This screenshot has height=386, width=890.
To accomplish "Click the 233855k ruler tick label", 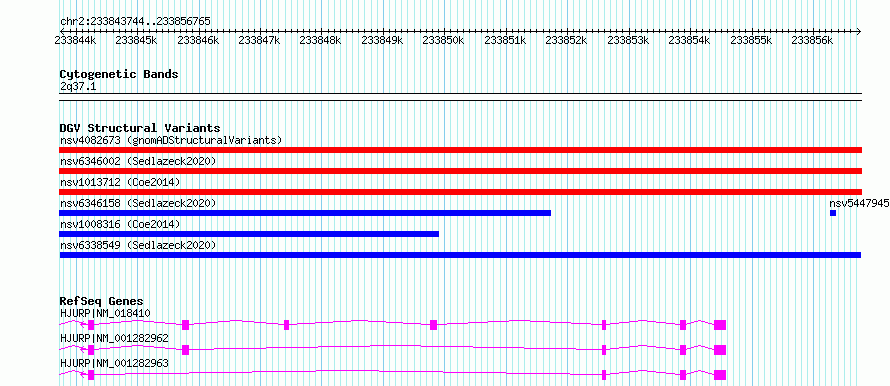I will point(752,40).
